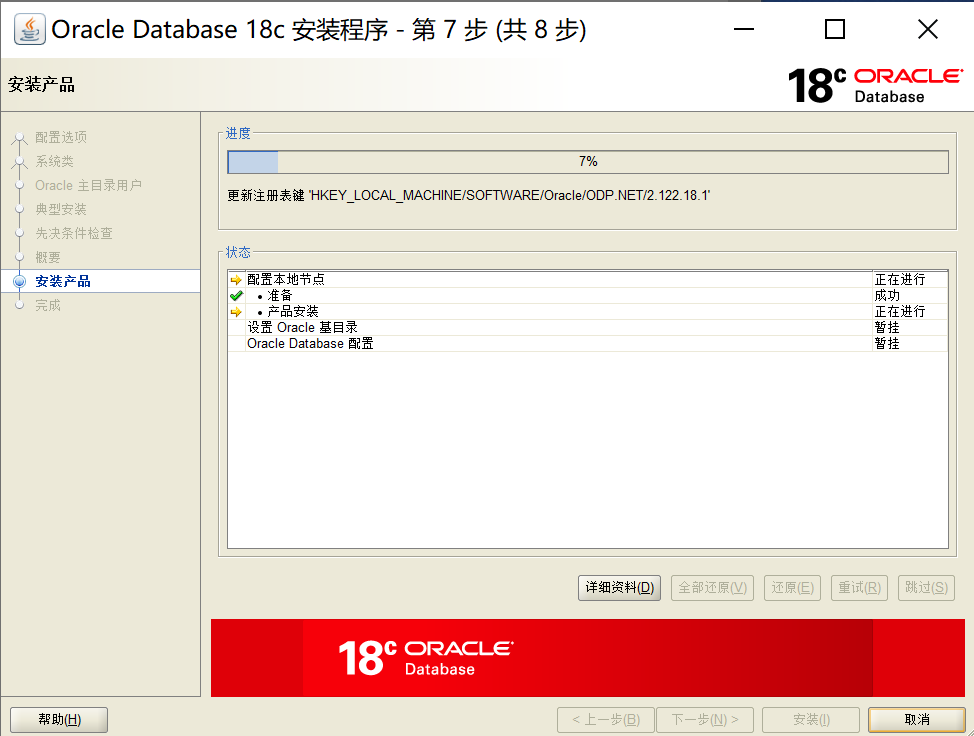Screen dimensions: 974x736
Task: Click the 取消 button
Action: click(x=917, y=719)
